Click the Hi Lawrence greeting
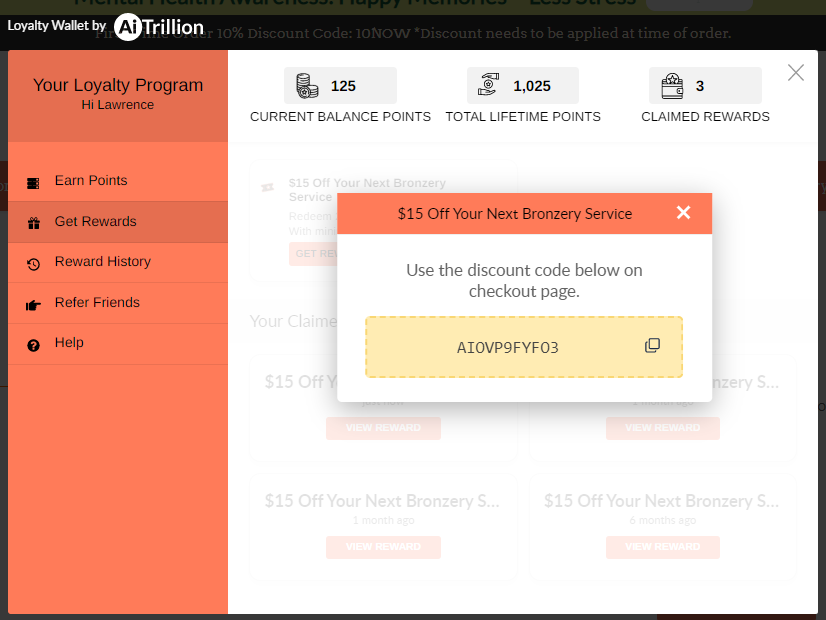 pyautogui.click(x=117, y=105)
